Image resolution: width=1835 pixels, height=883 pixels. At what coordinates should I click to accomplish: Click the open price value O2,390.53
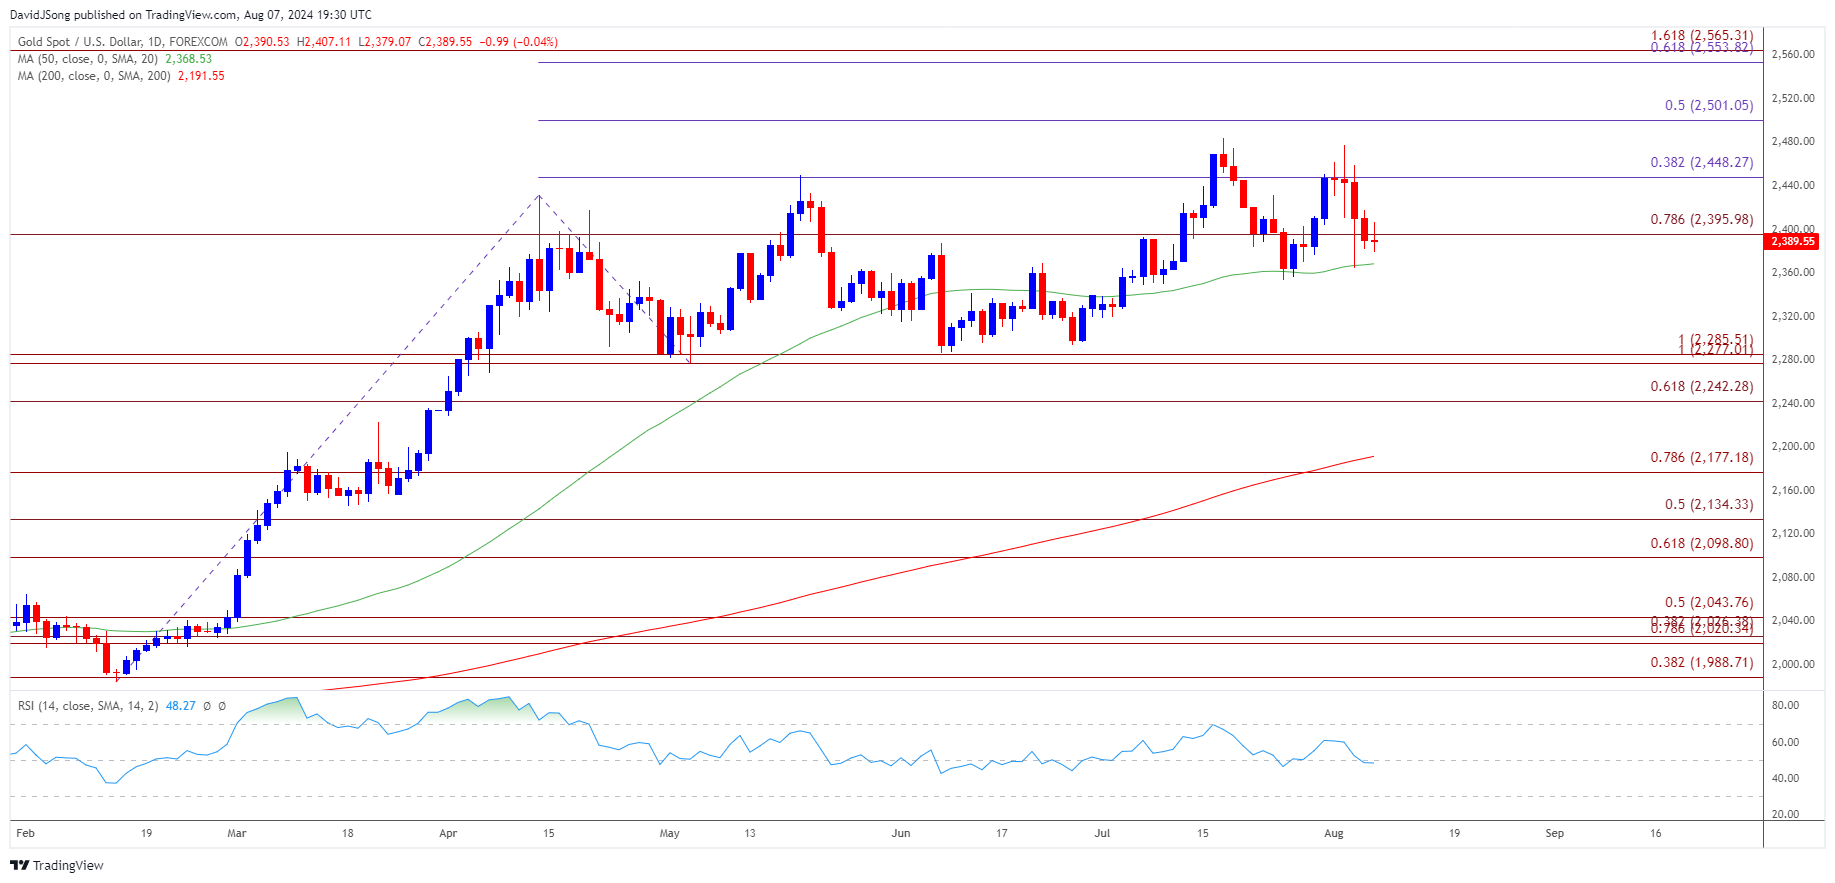(x=262, y=42)
